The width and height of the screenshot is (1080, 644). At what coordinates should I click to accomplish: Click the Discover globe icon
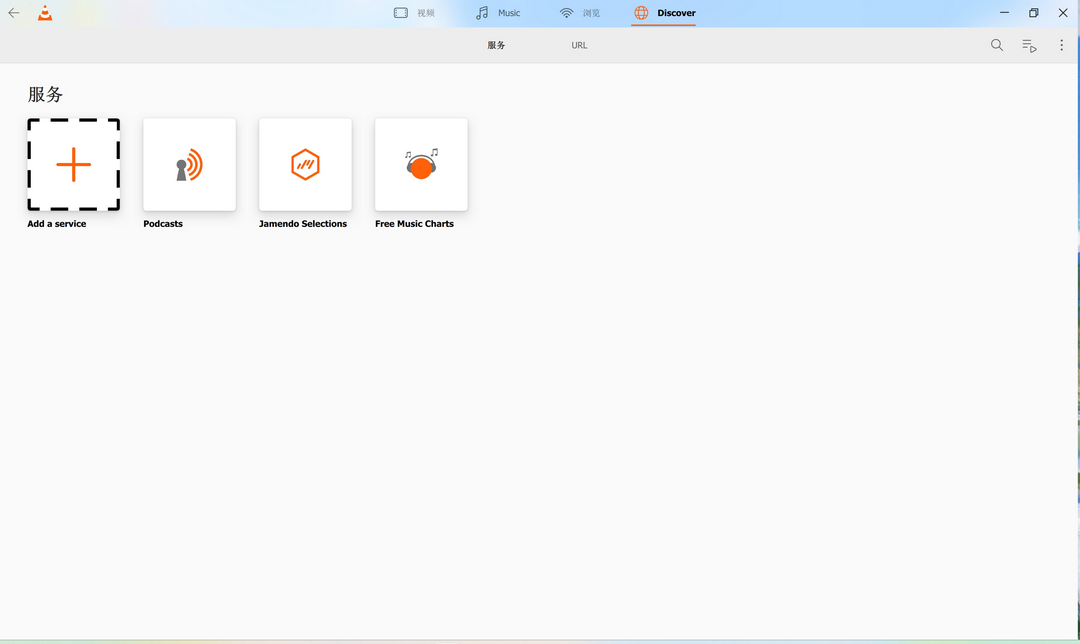pos(640,13)
